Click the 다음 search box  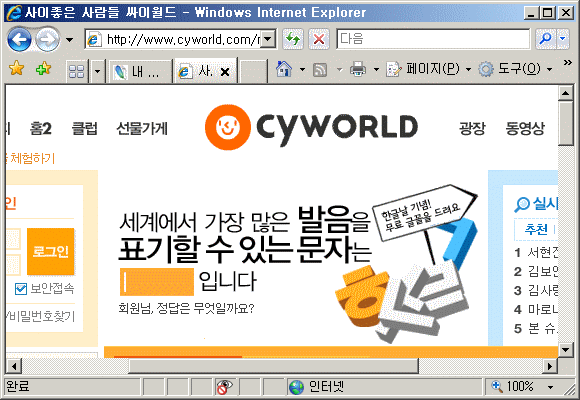pos(433,39)
